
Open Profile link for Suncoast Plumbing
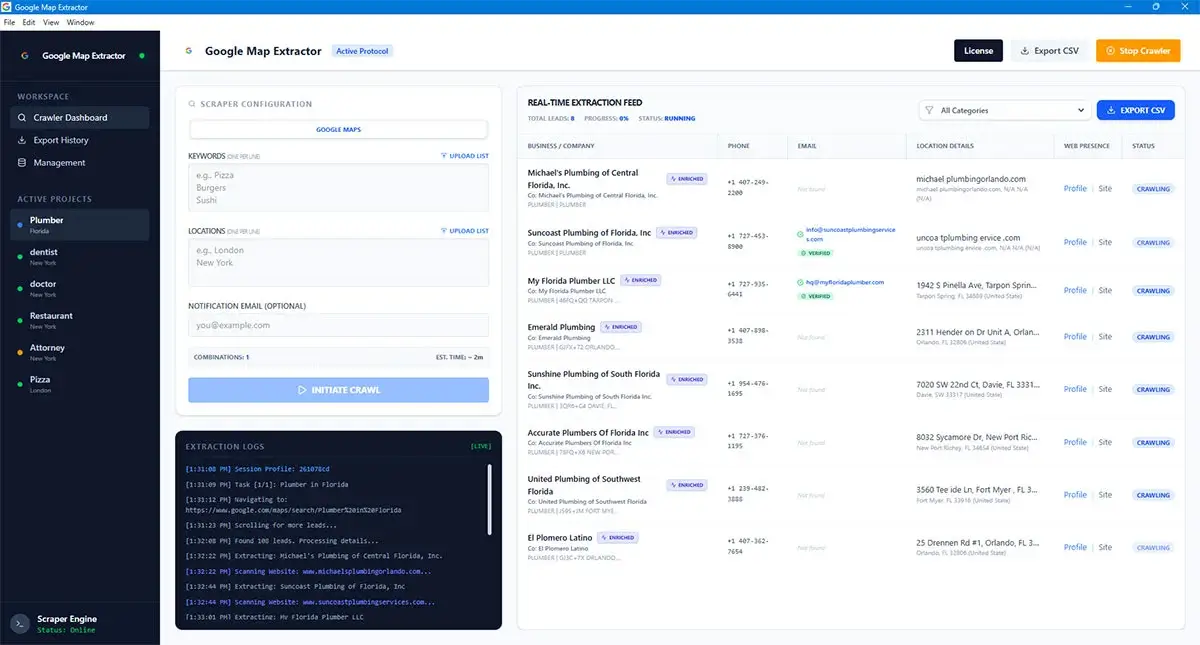(1075, 242)
